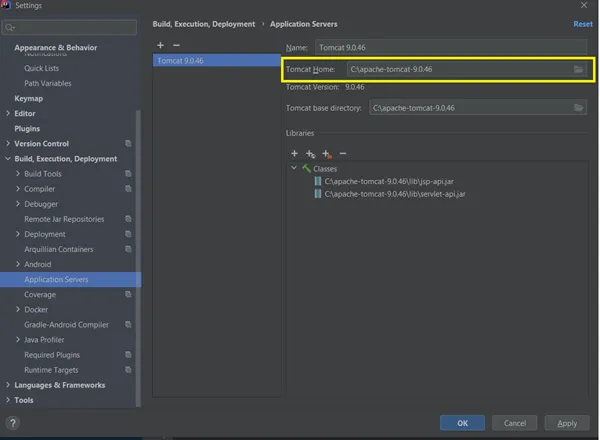The height and width of the screenshot is (440, 600).
Task: Expand Languages & Frameworks section
Action: (8, 385)
